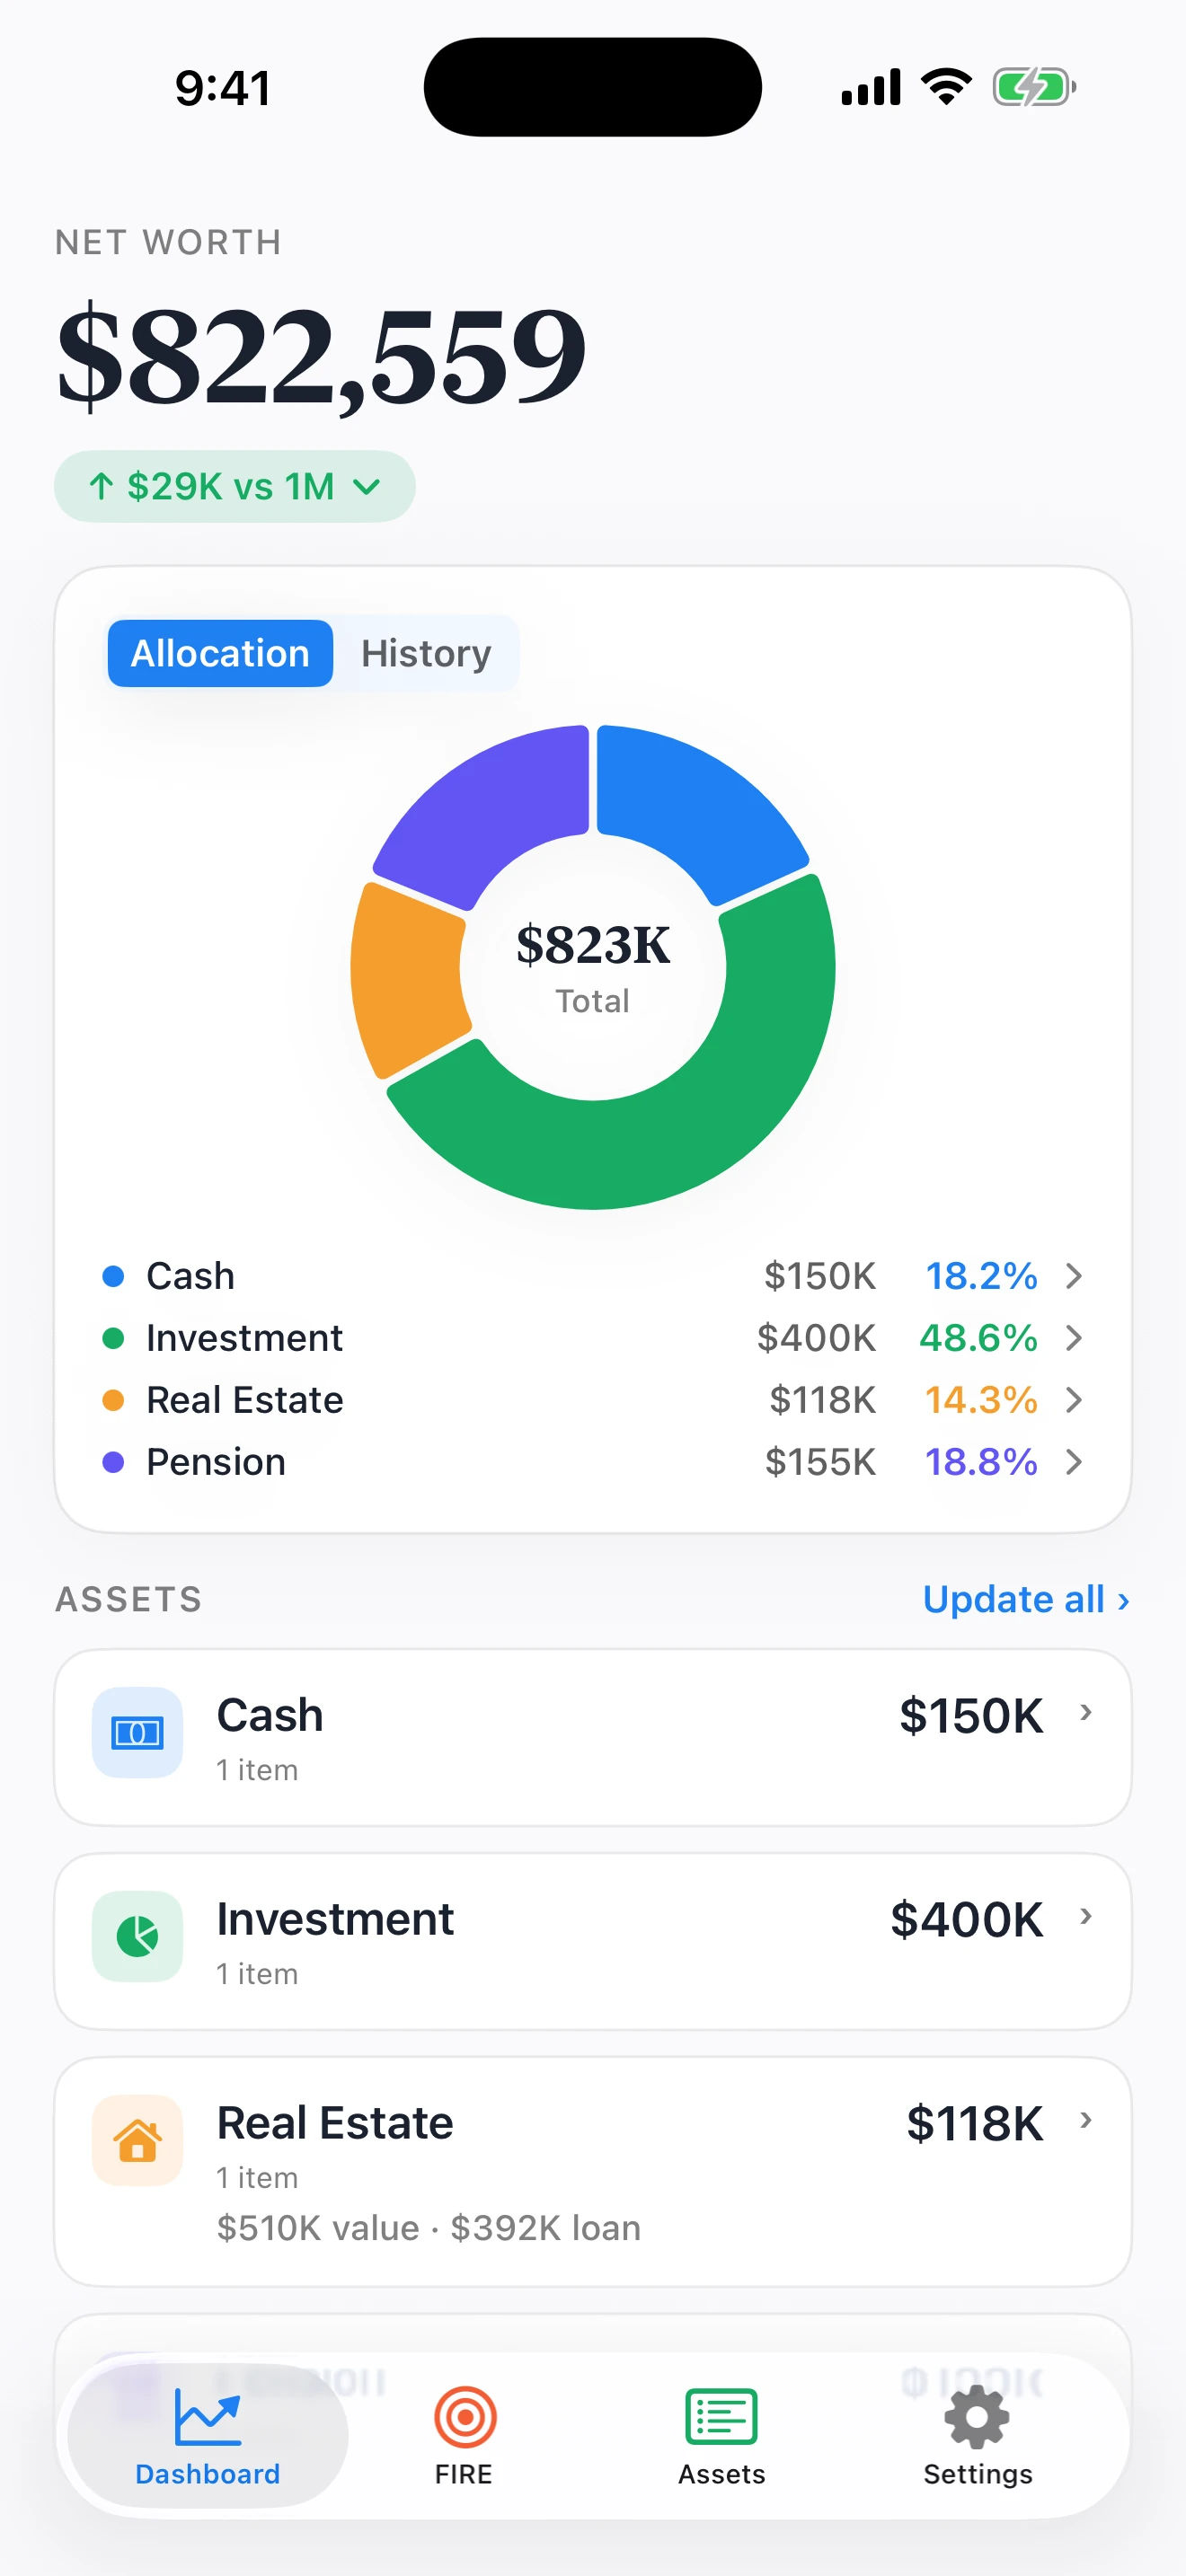Open the Dashboard tab icon

(x=207, y=2416)
